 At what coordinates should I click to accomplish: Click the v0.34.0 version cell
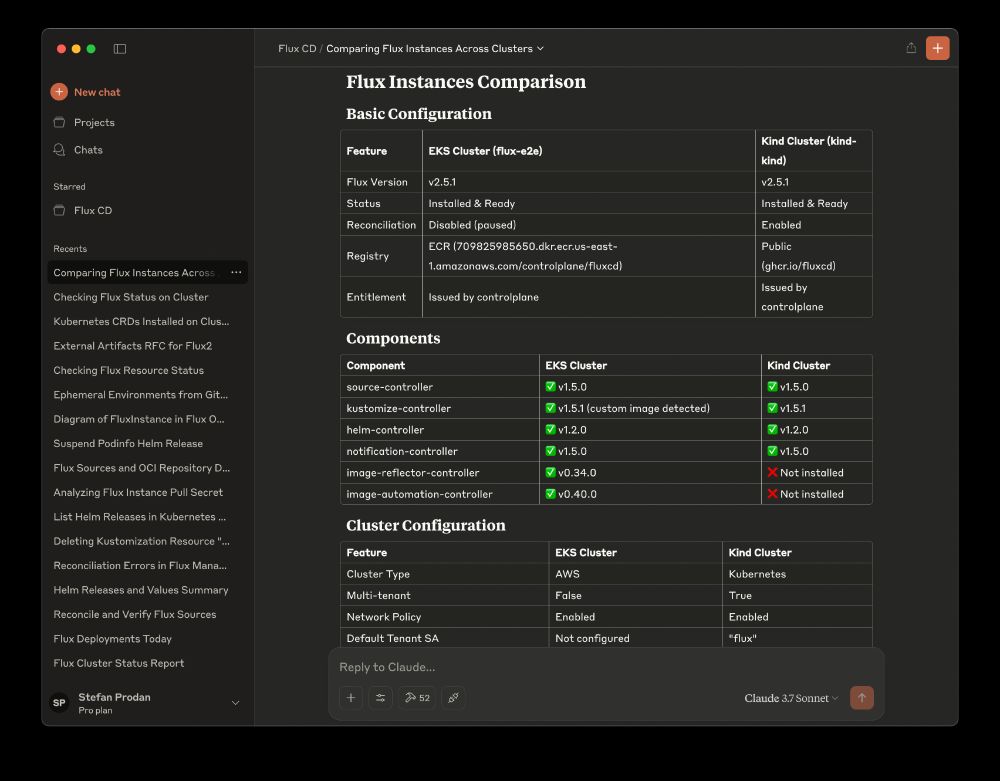(650, 473)
